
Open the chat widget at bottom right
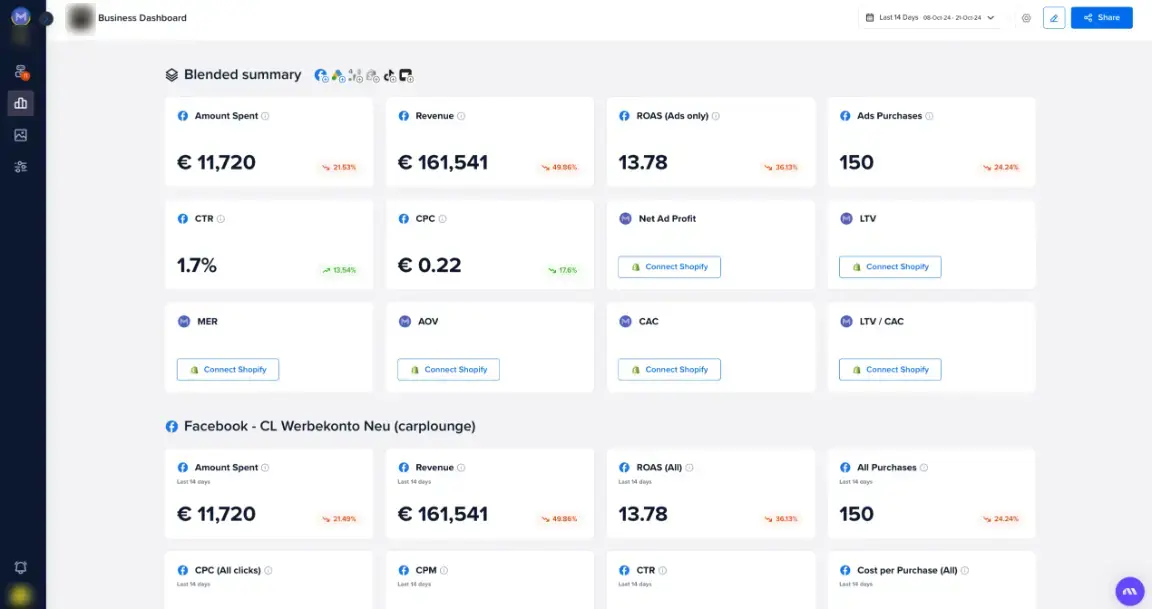click(1128, 590)
